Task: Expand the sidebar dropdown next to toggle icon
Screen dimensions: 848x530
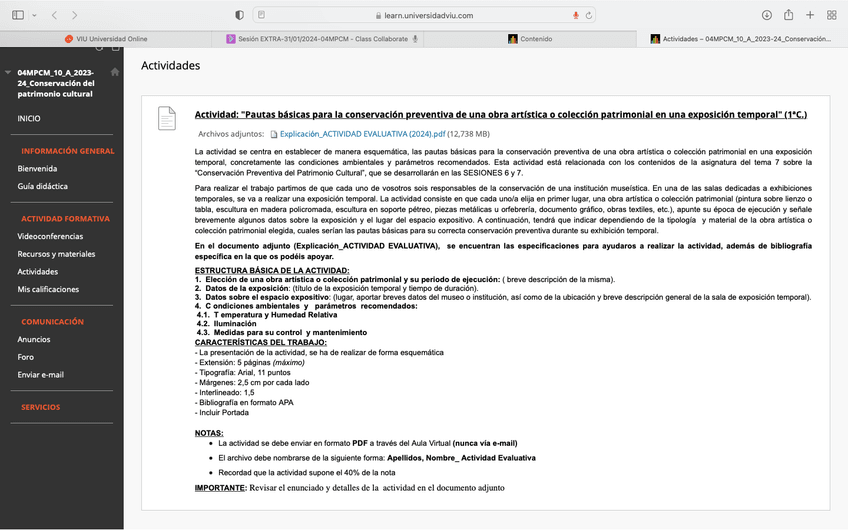Action: pos(33,15)
